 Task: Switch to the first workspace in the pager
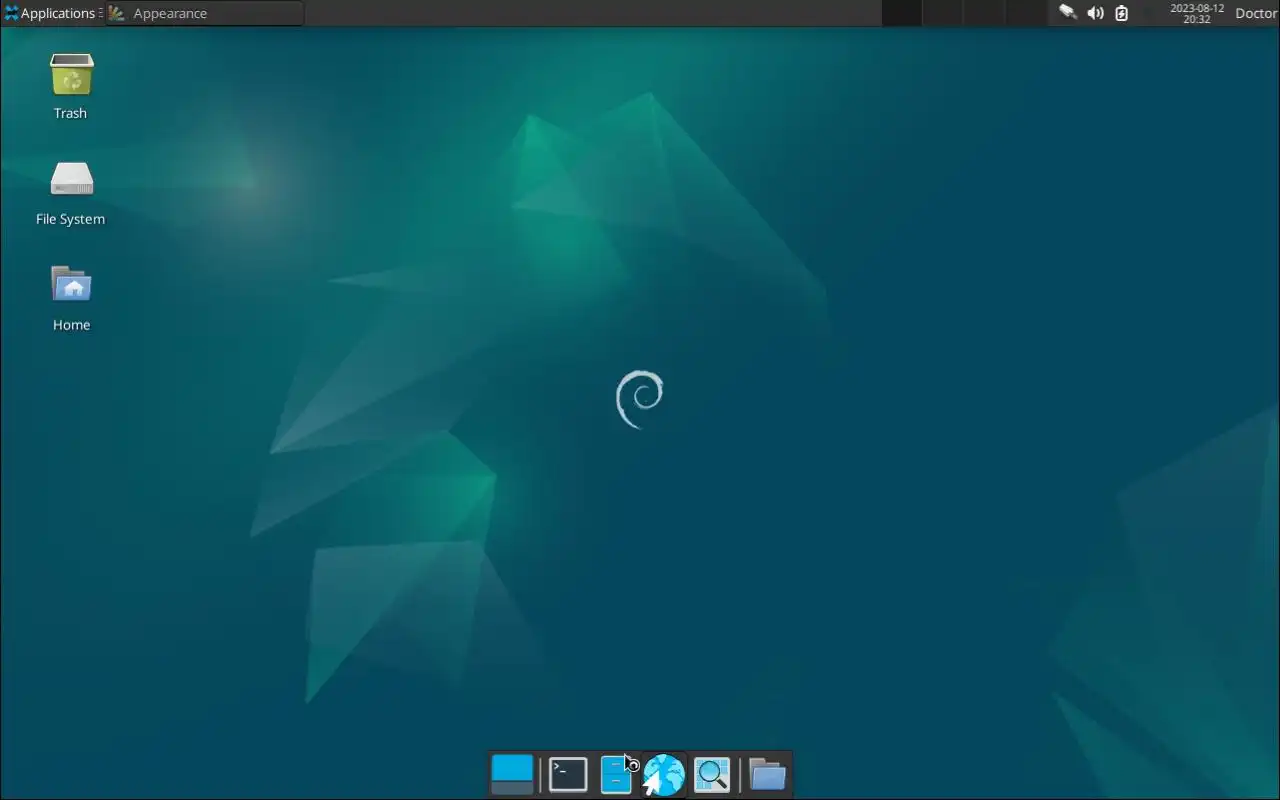click(902, 13)
